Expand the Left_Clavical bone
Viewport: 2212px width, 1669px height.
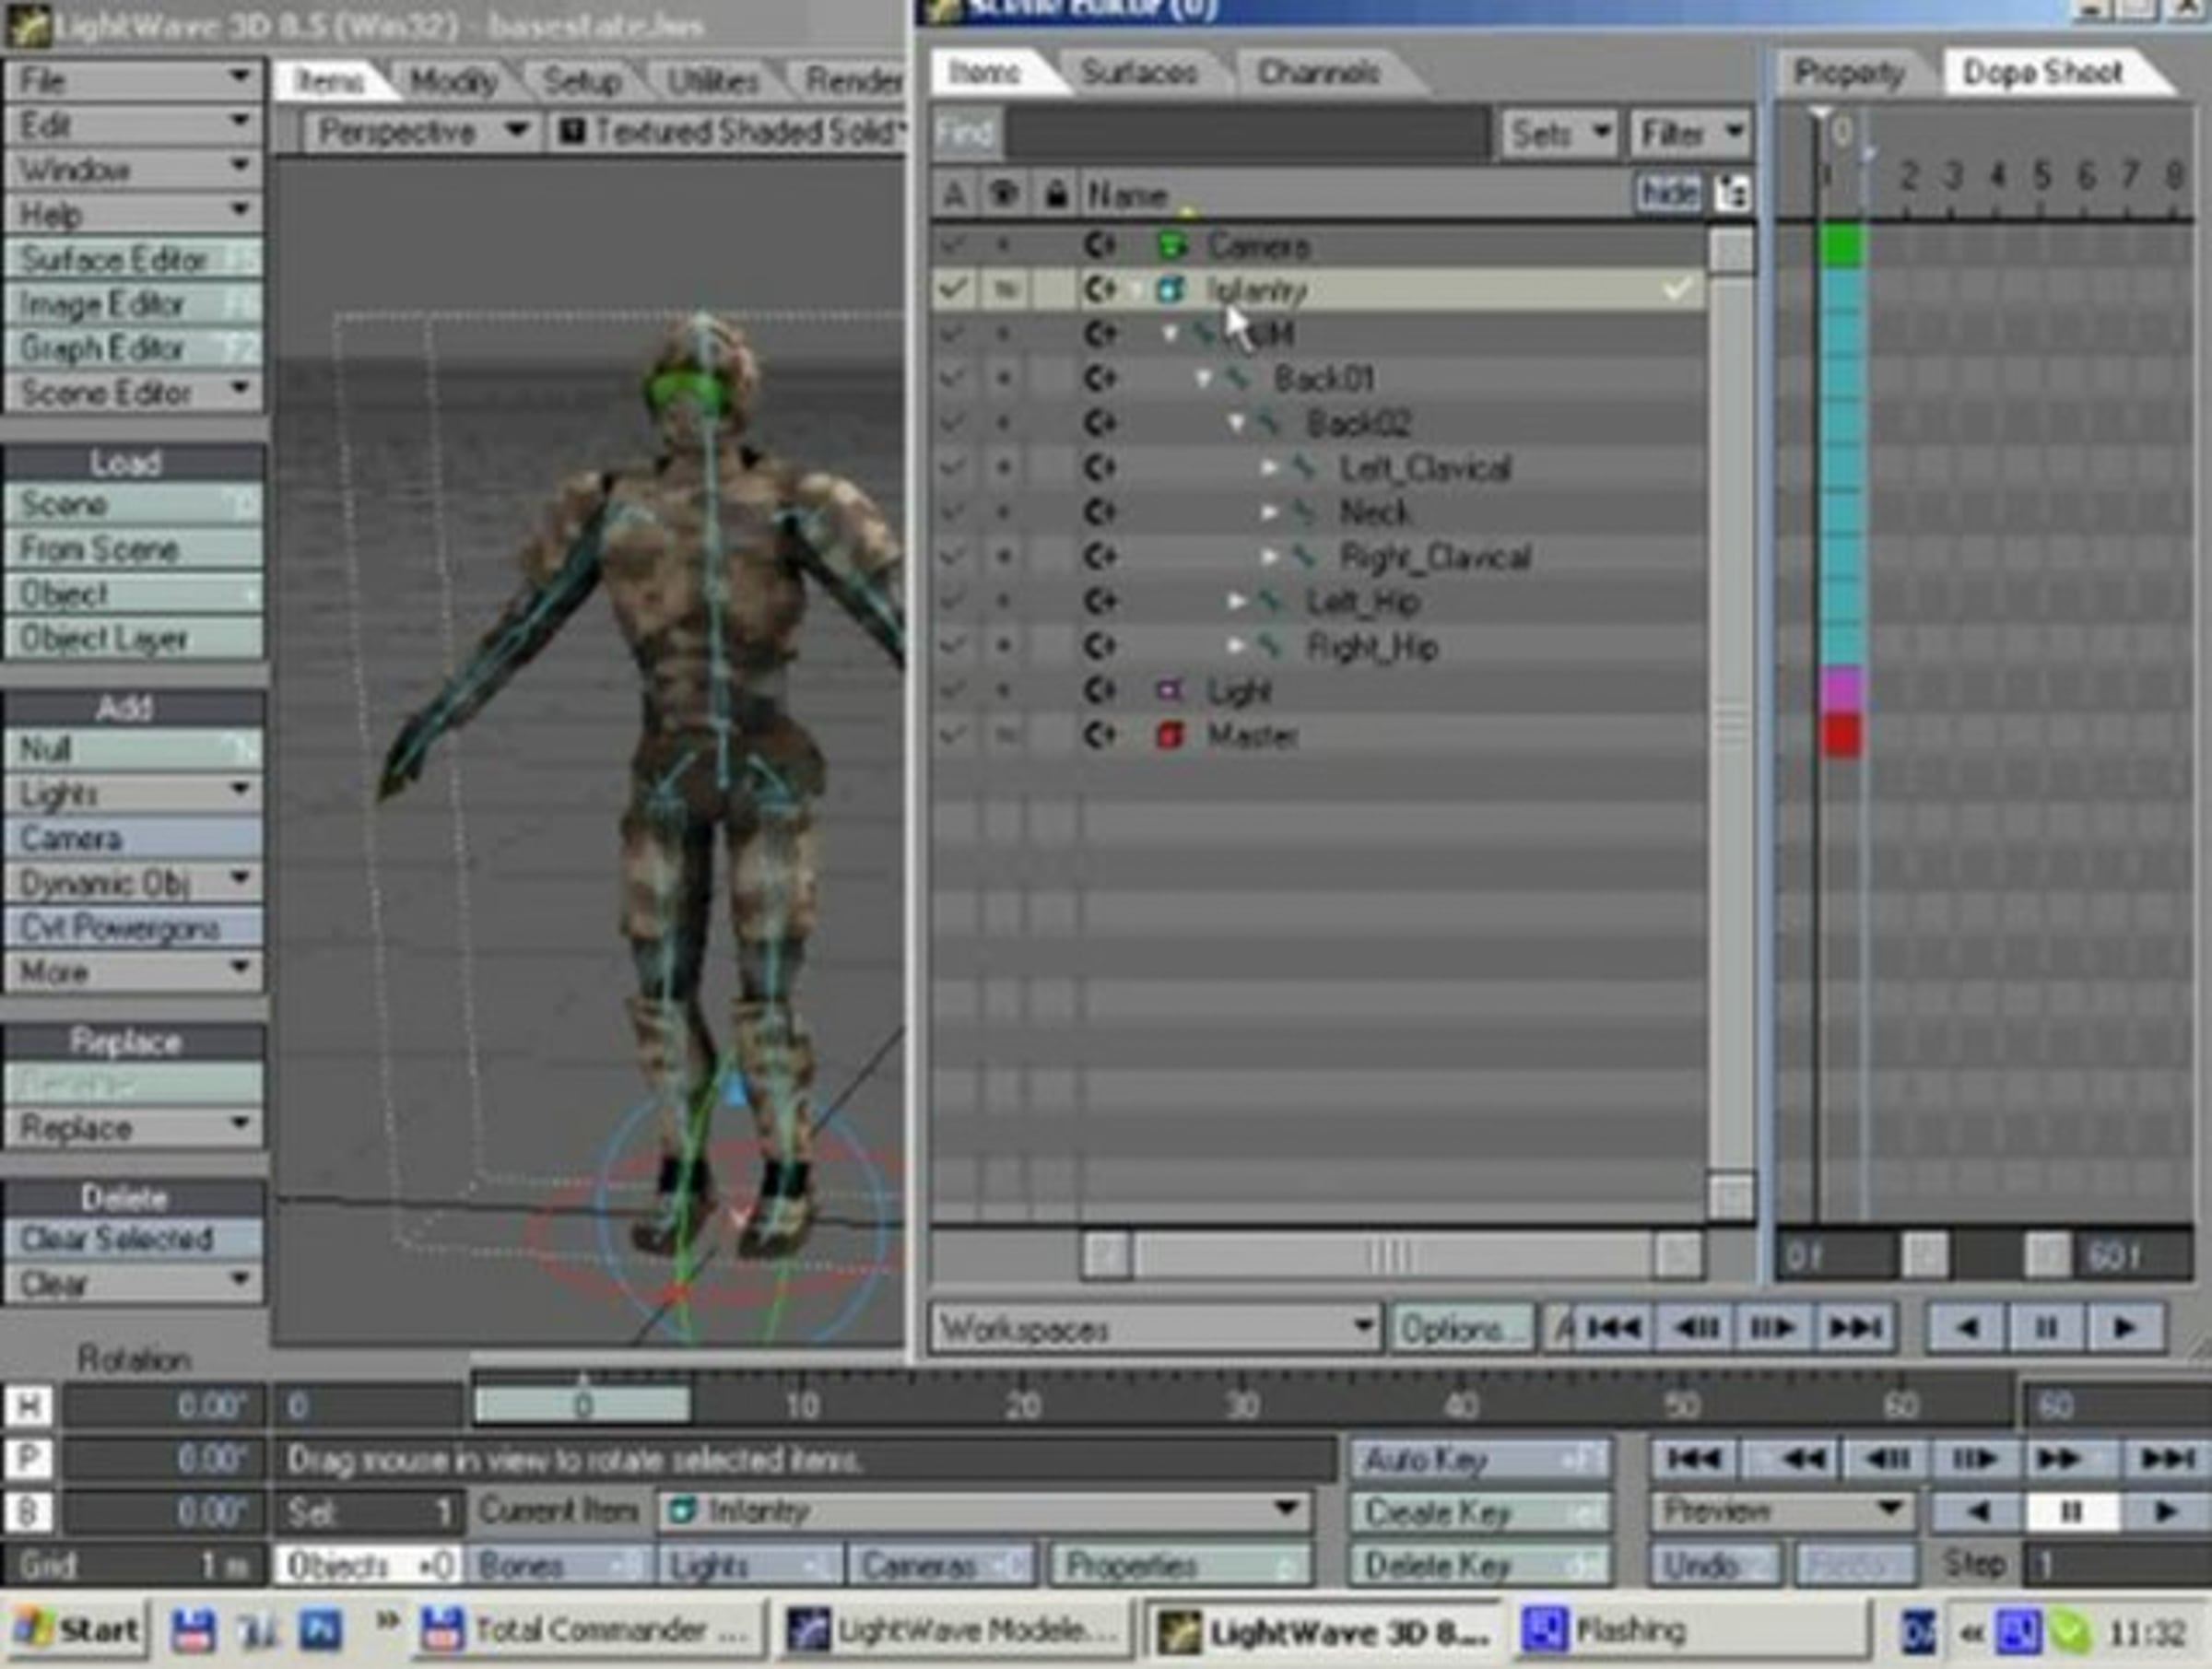click(x=1270, y=467)
